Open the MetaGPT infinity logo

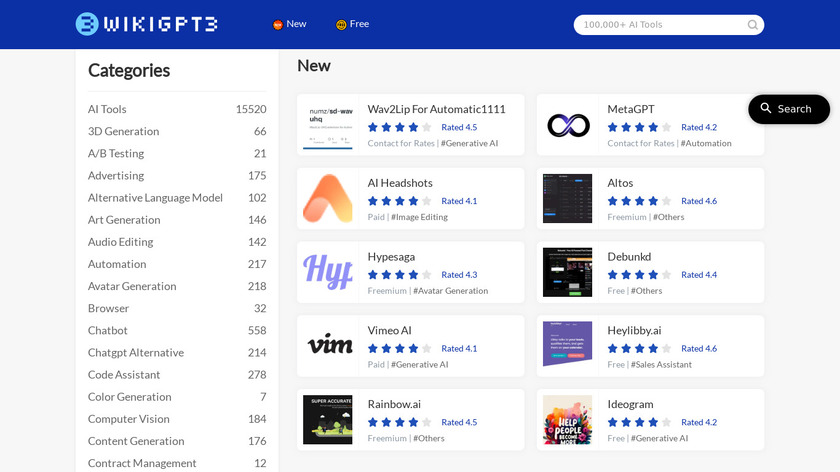(568, 125)
